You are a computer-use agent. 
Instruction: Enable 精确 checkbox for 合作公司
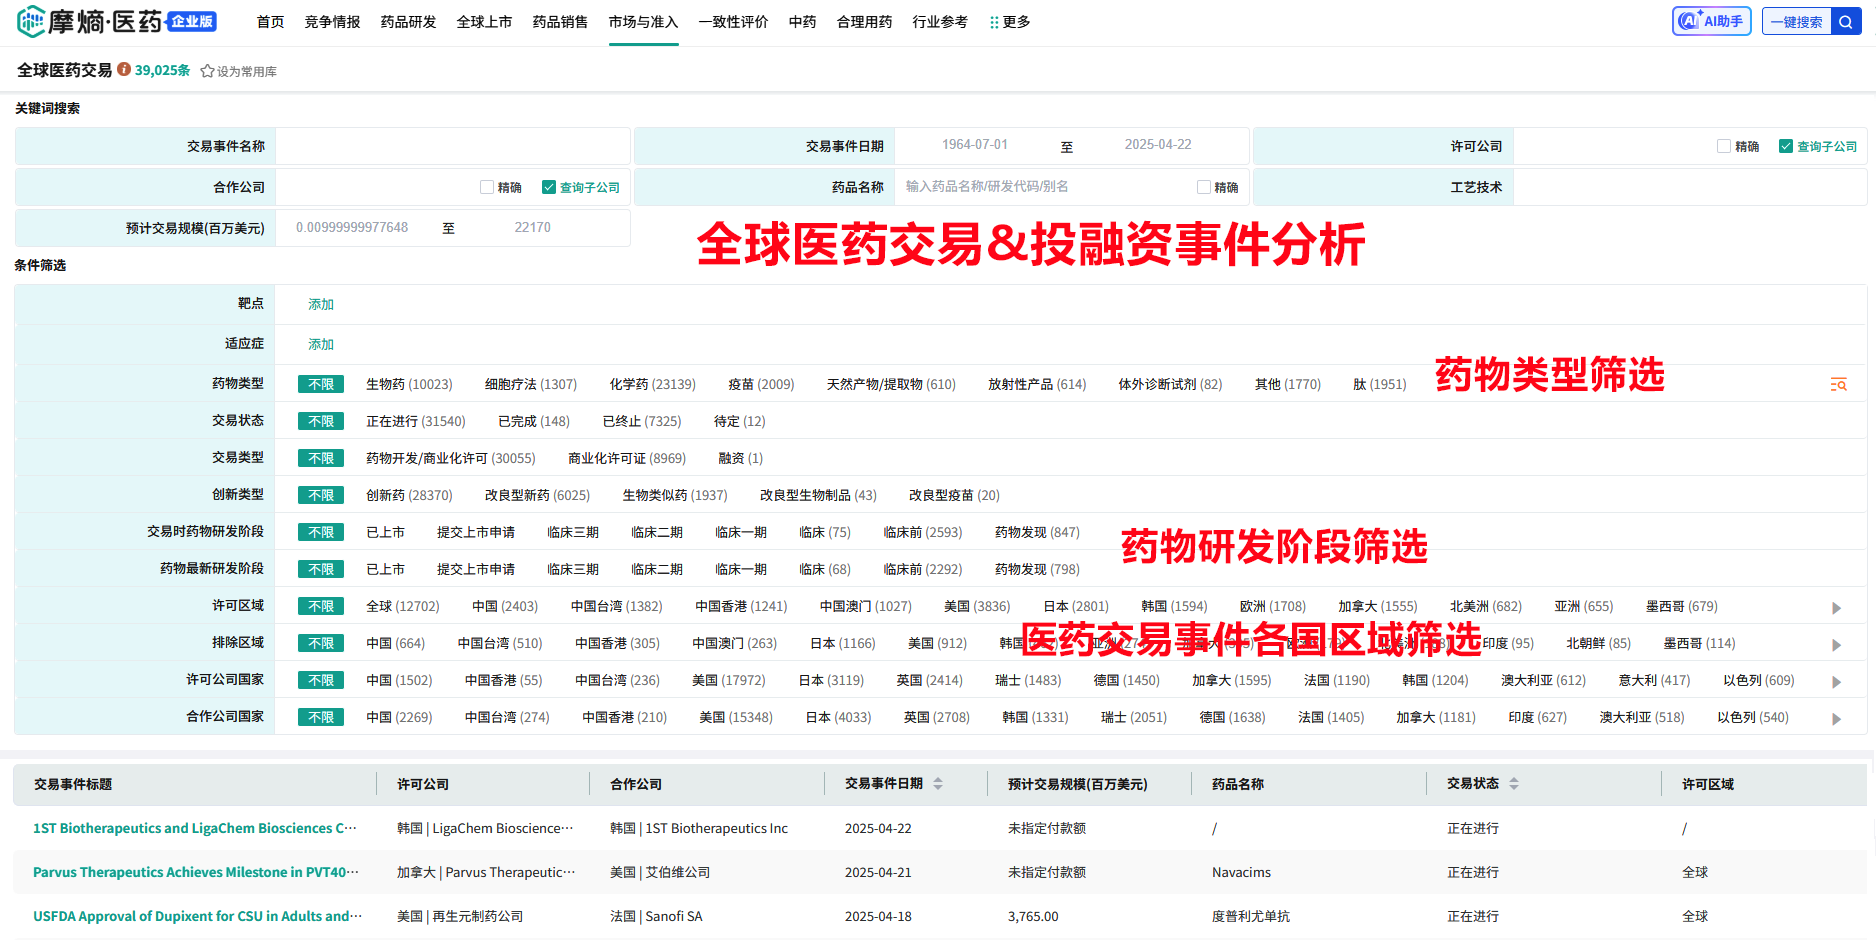pos(487,187)
